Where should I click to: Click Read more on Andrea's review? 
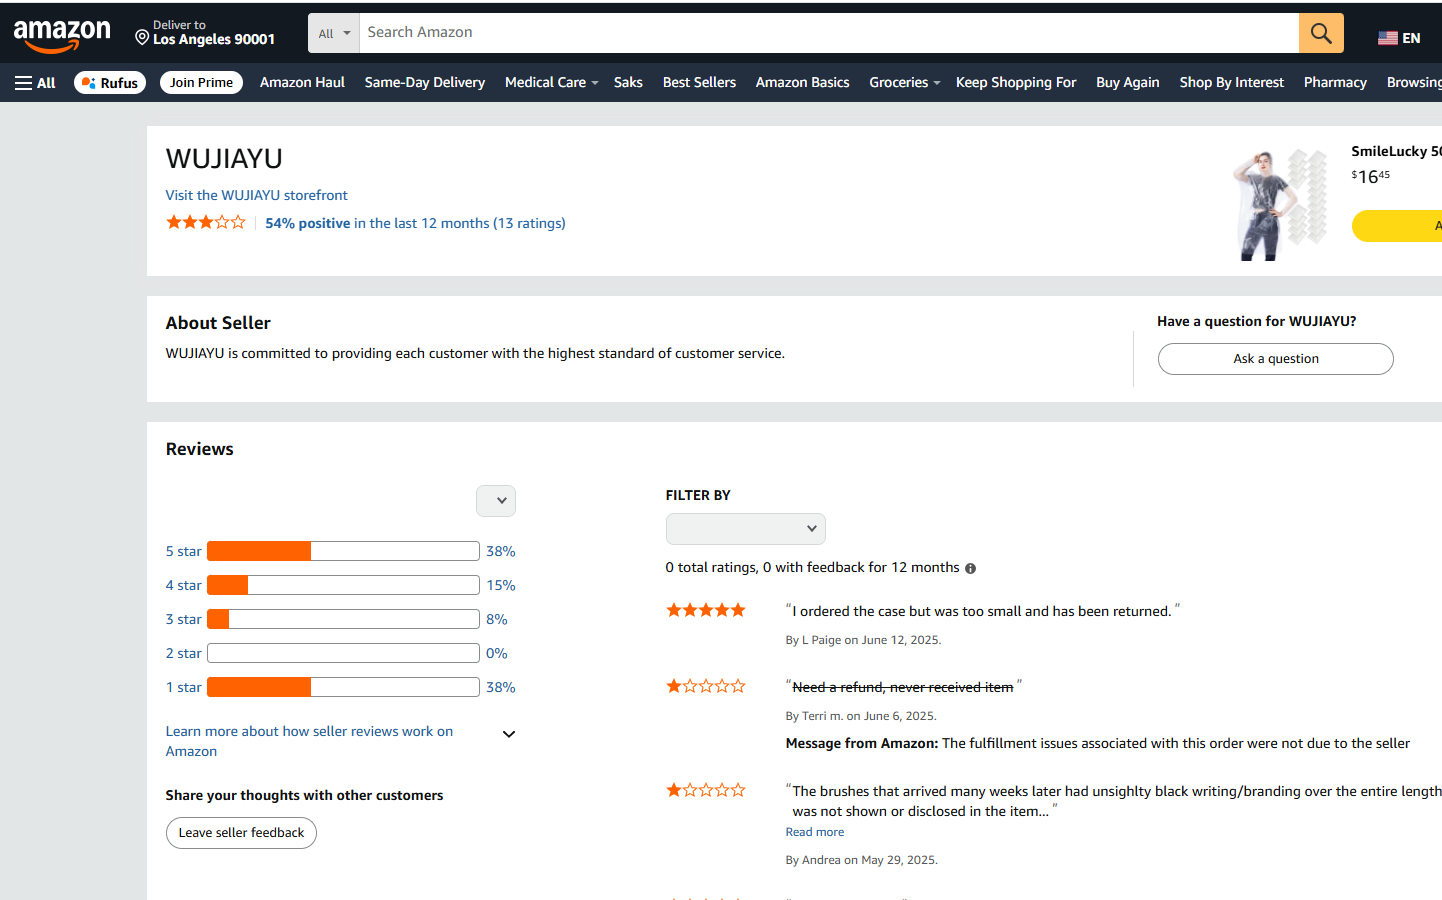tap(815, 832)
